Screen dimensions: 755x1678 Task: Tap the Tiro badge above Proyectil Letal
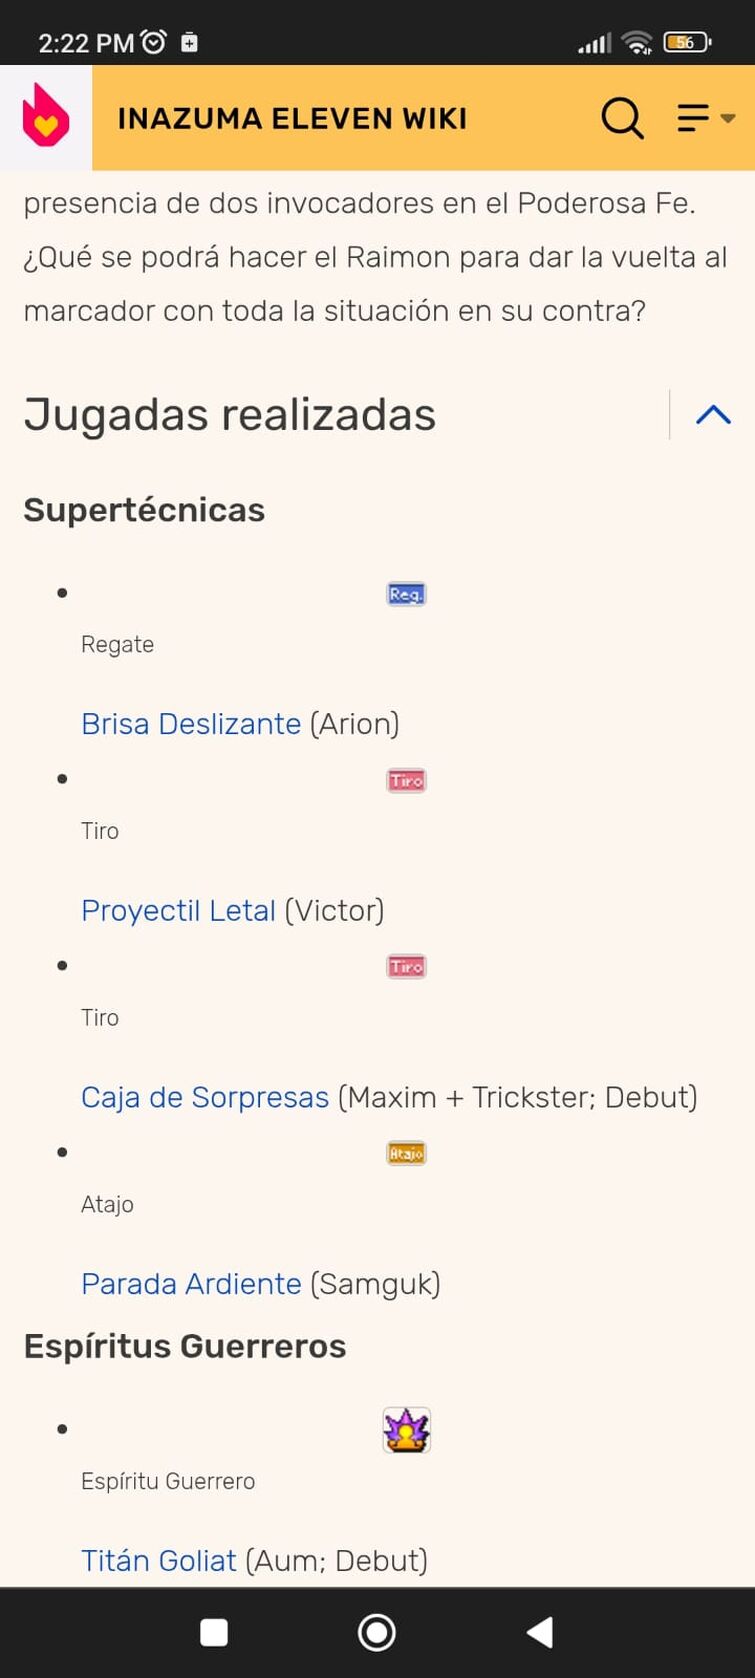tap(406, 780)
